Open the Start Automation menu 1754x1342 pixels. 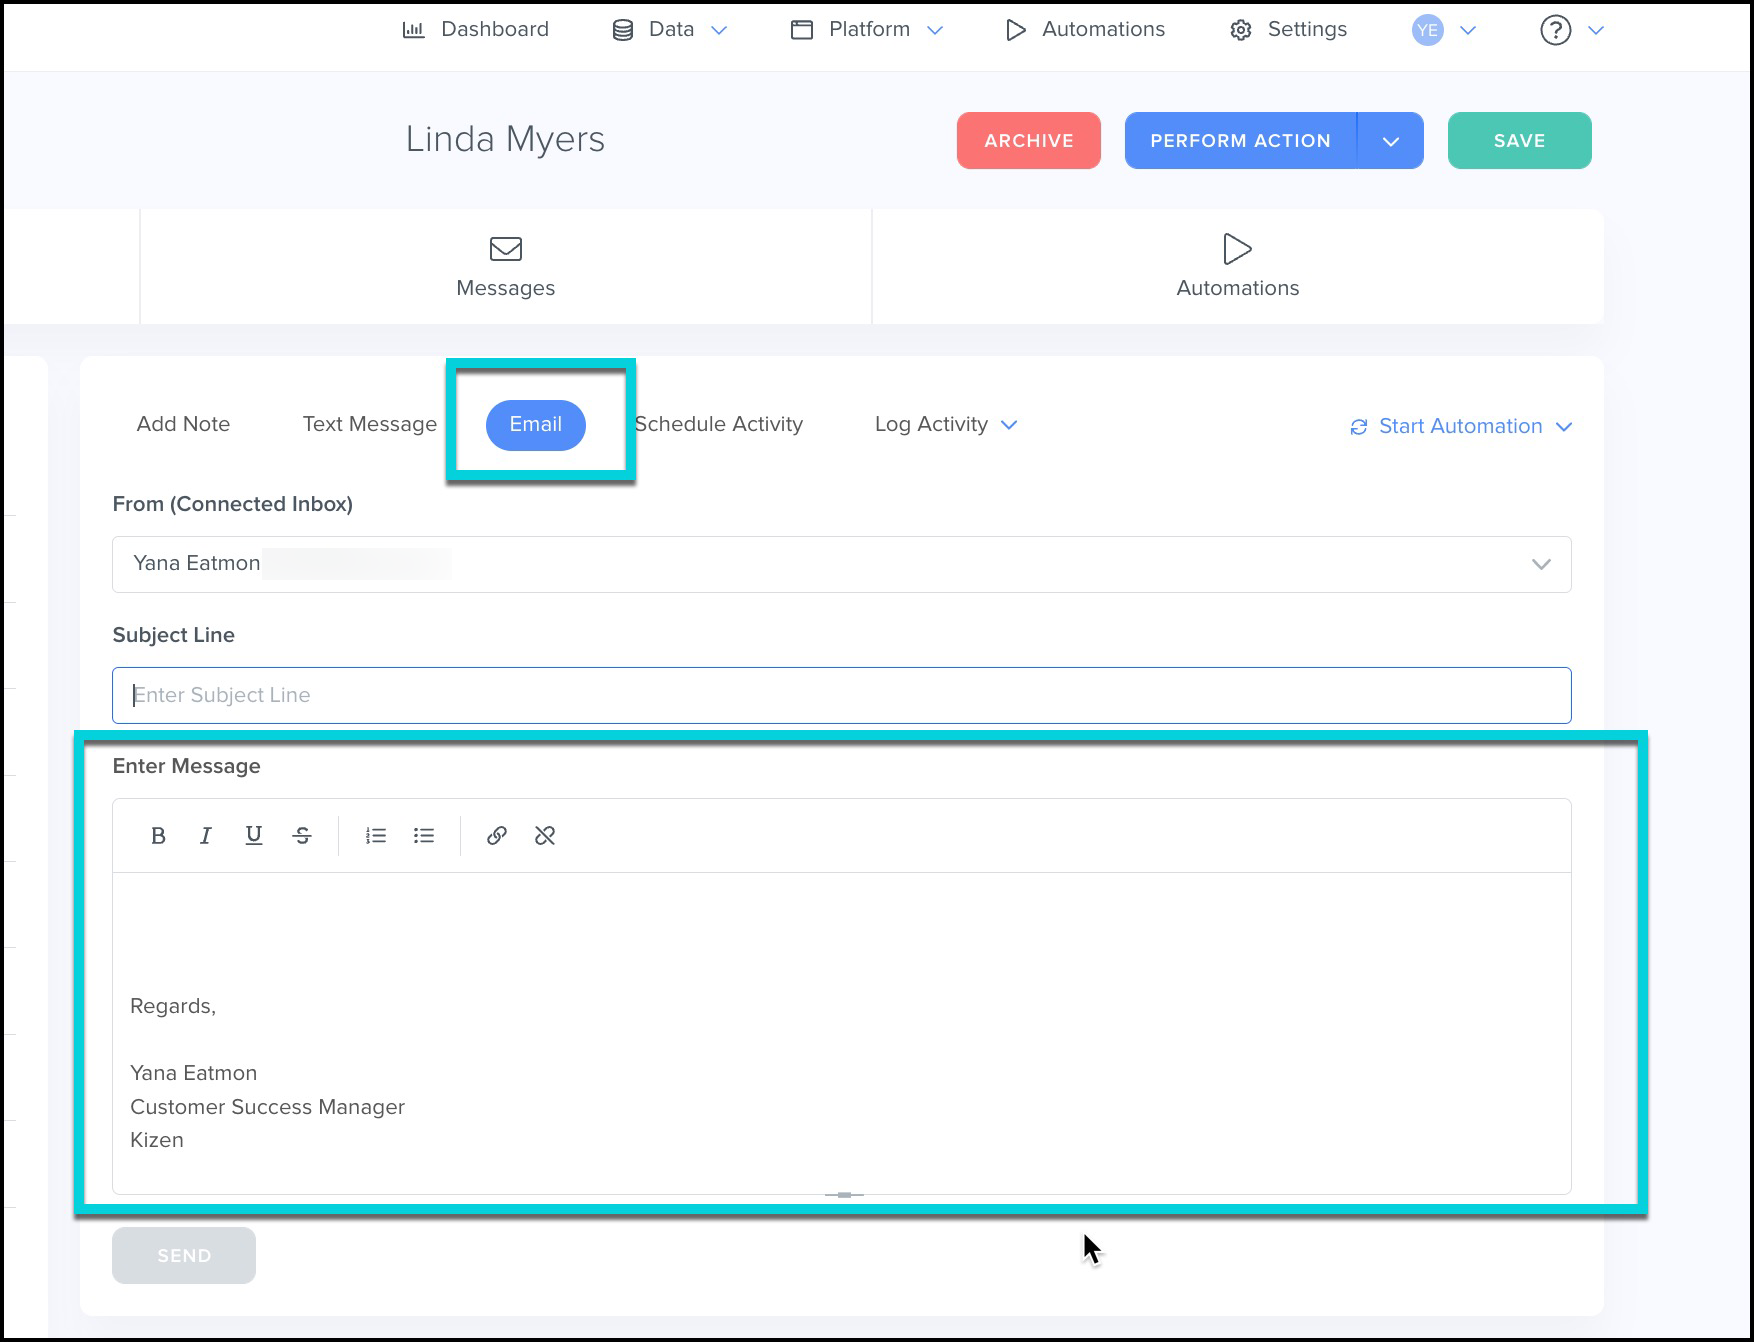tap(1461, 427)
